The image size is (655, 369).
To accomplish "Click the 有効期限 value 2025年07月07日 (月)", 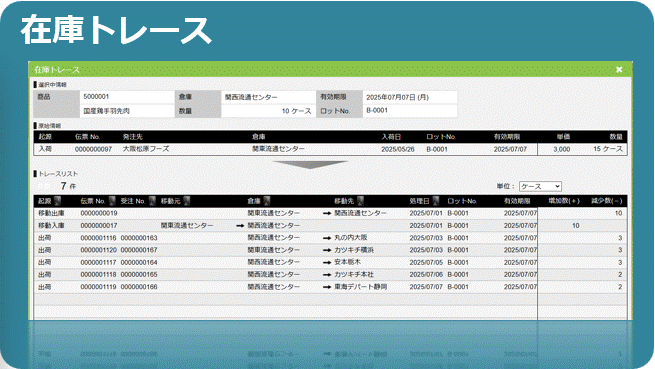I will pyautogui.click(x=397, y=97).
